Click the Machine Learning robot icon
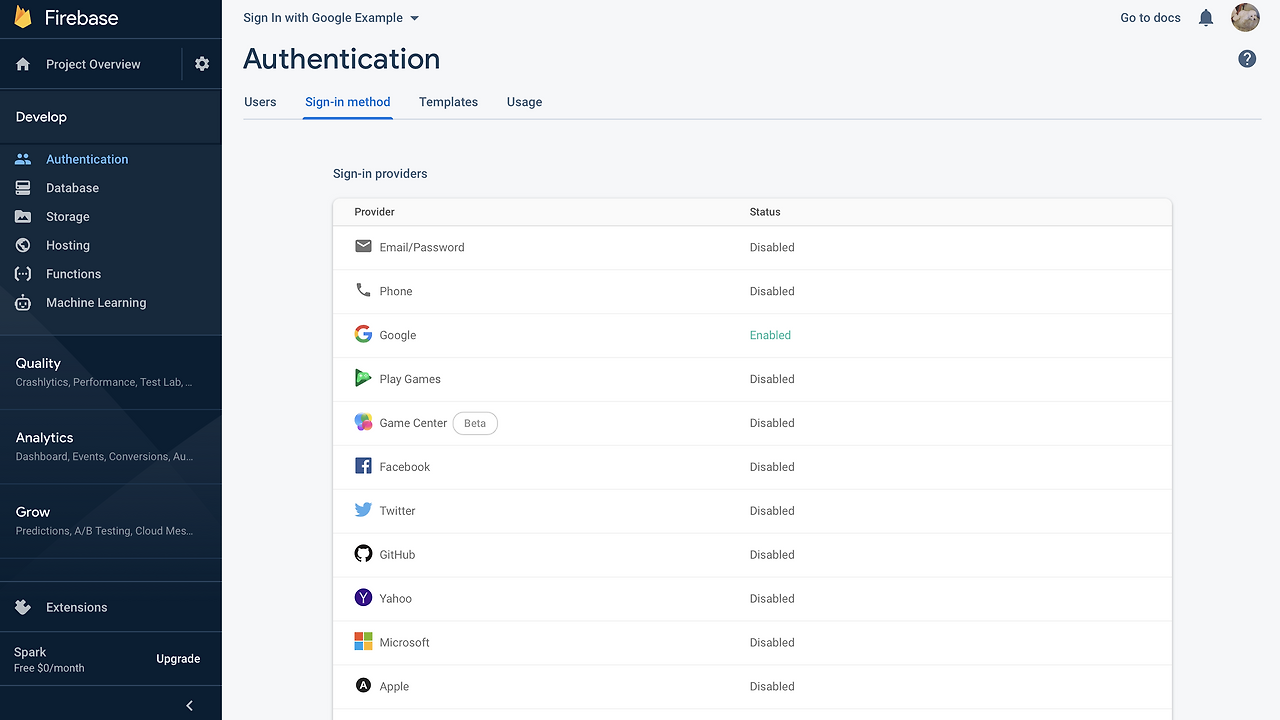The height and width of the screenshot is (720, 1280). click(x=23, y=303)
